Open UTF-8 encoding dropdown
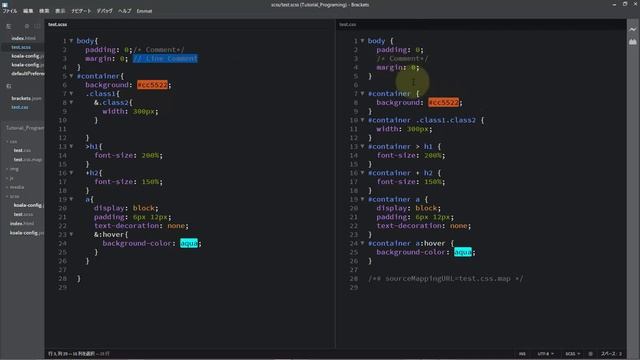Image resolution: width=640 pixels, height=360 pixels. (x=545, y=354)
